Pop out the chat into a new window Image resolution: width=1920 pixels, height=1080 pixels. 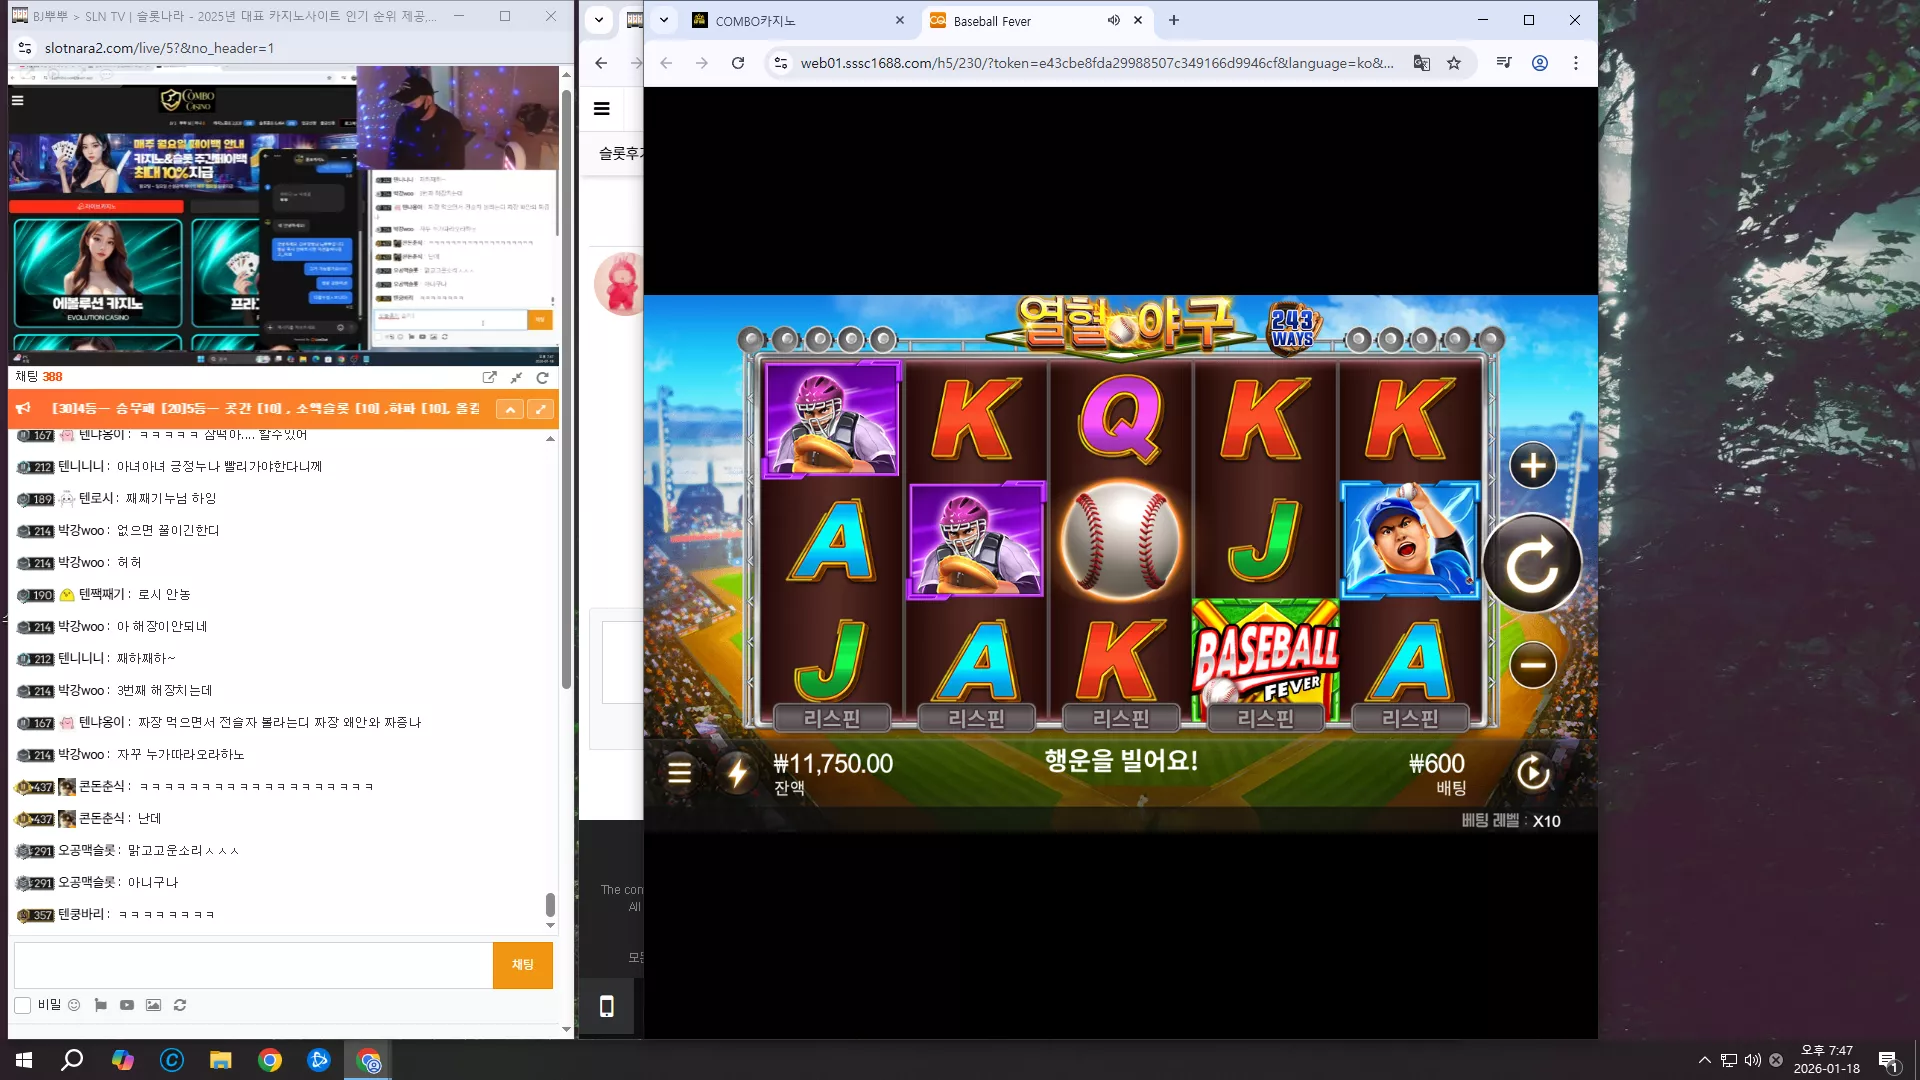[x=489, y=377]
